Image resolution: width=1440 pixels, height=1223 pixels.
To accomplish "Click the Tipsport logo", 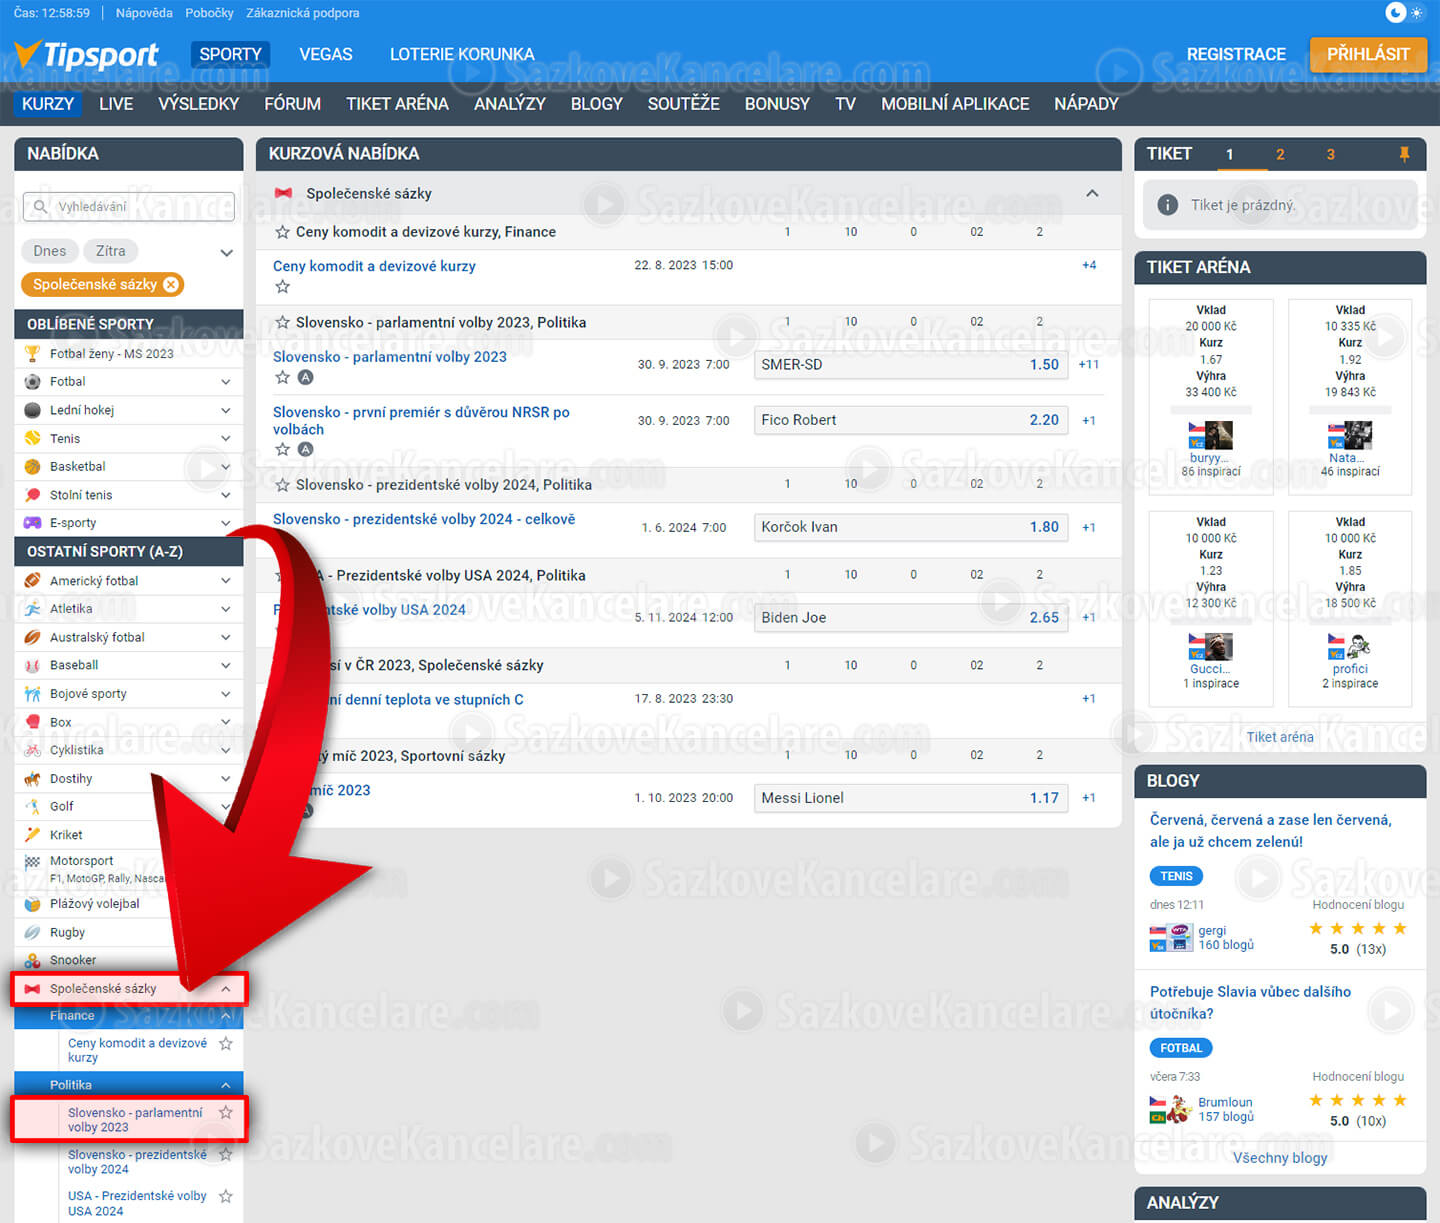I will pyautogui.click(x=87, y=55).
